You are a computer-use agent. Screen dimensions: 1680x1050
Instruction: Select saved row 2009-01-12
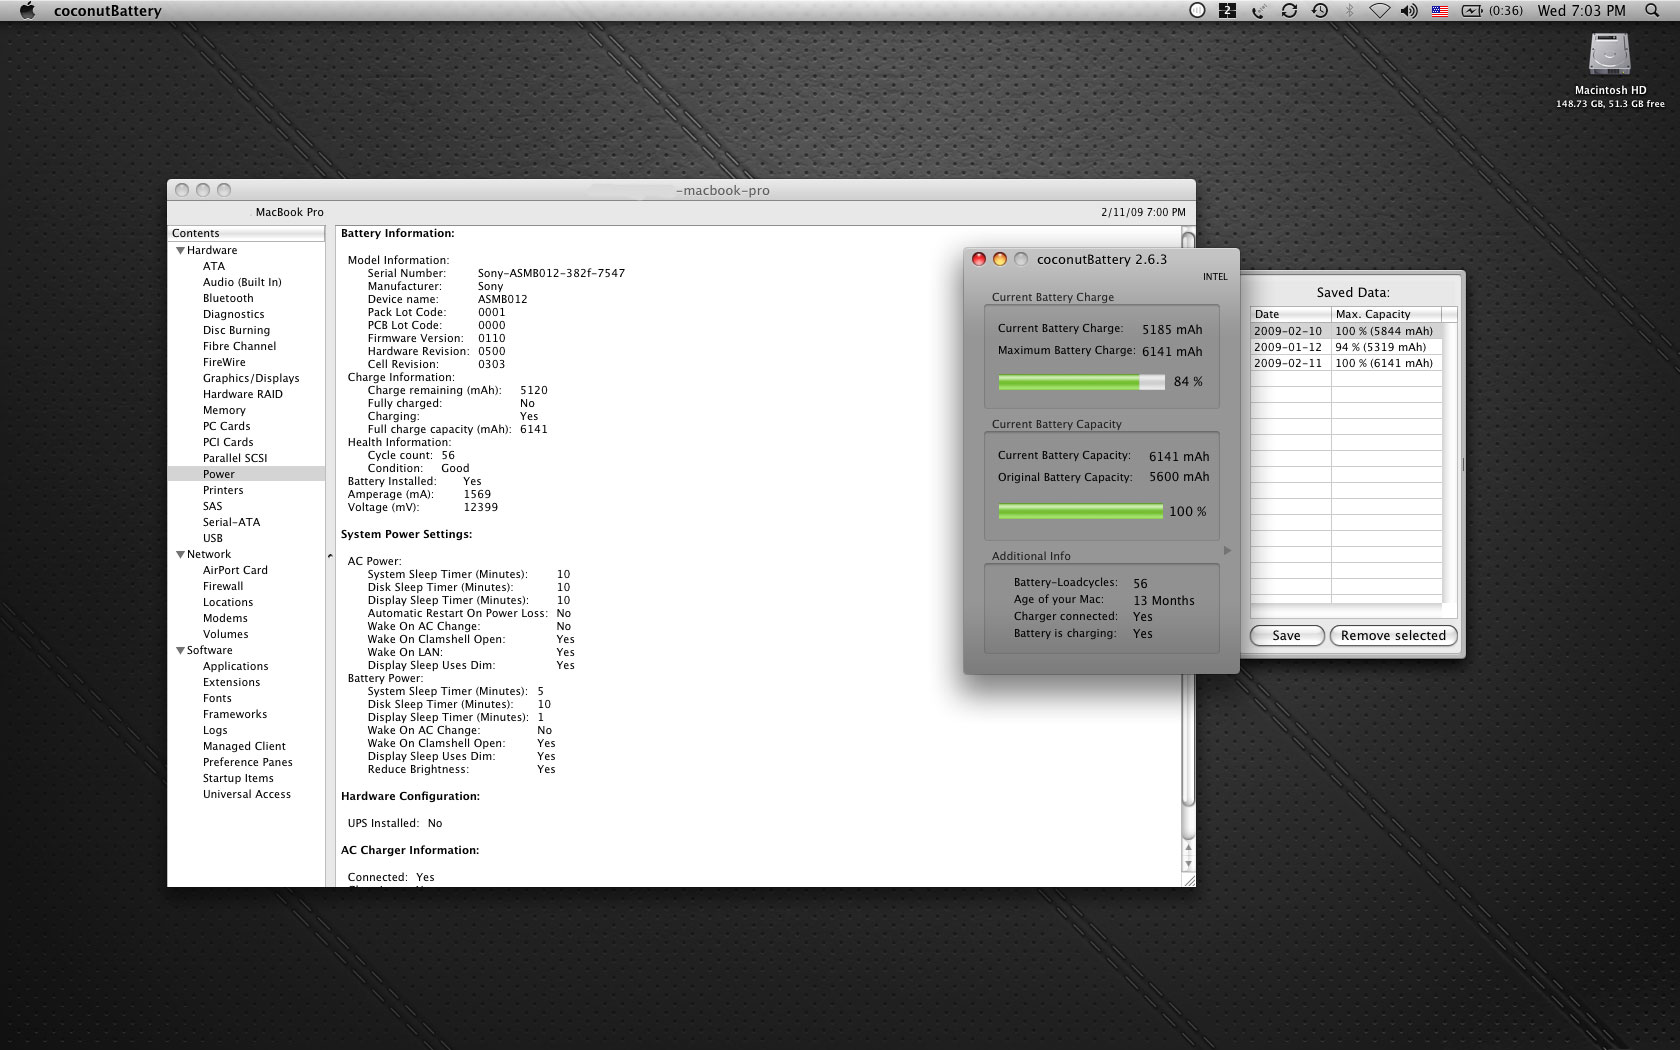[x=1346, y=347]
